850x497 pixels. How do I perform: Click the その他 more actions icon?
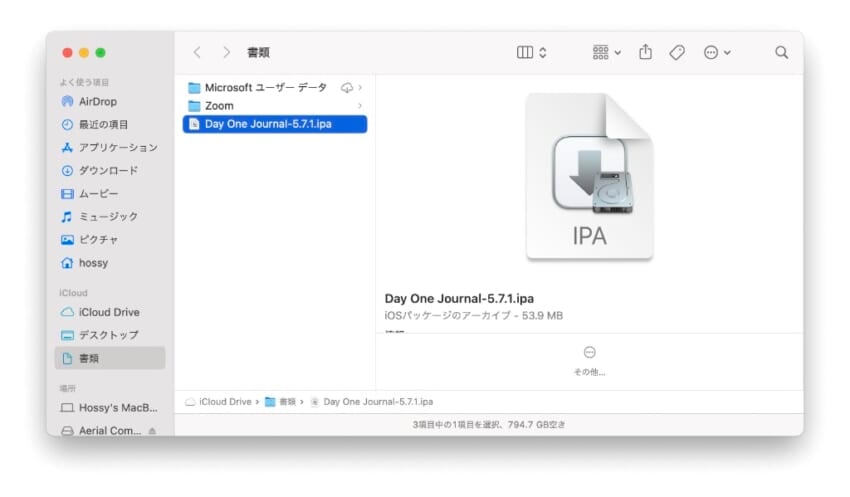pos(589,352)
